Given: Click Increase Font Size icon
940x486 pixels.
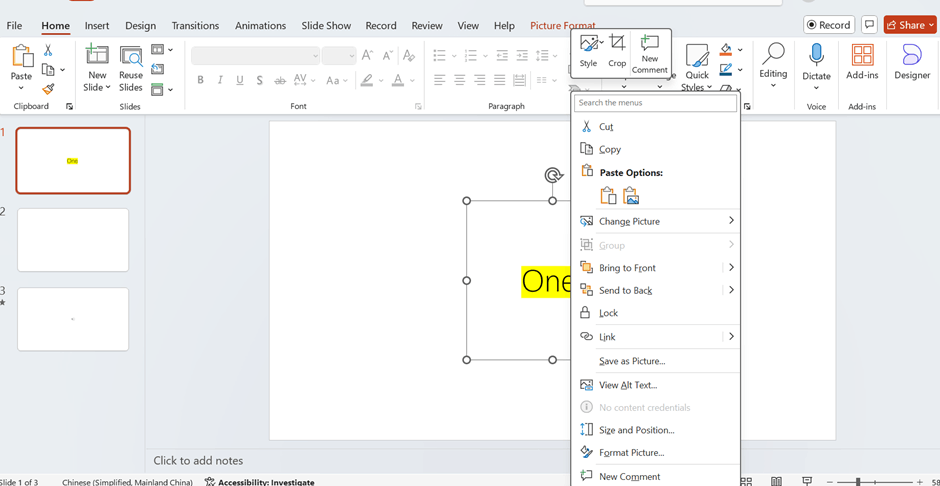Looking at the screenshot, I should point(368,56).
